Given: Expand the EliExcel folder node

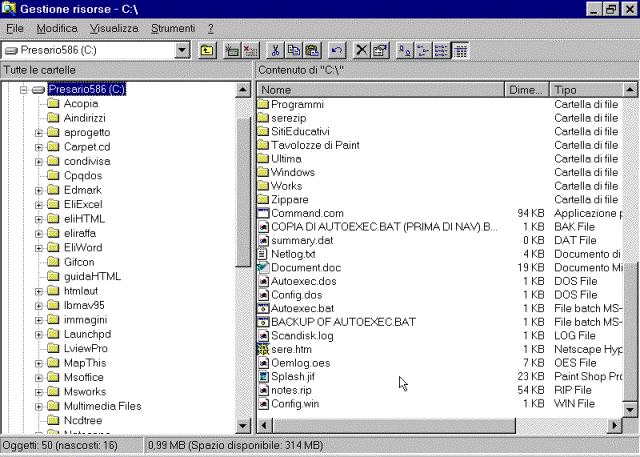Looking at the screenshot, I should tap(38, 205).
